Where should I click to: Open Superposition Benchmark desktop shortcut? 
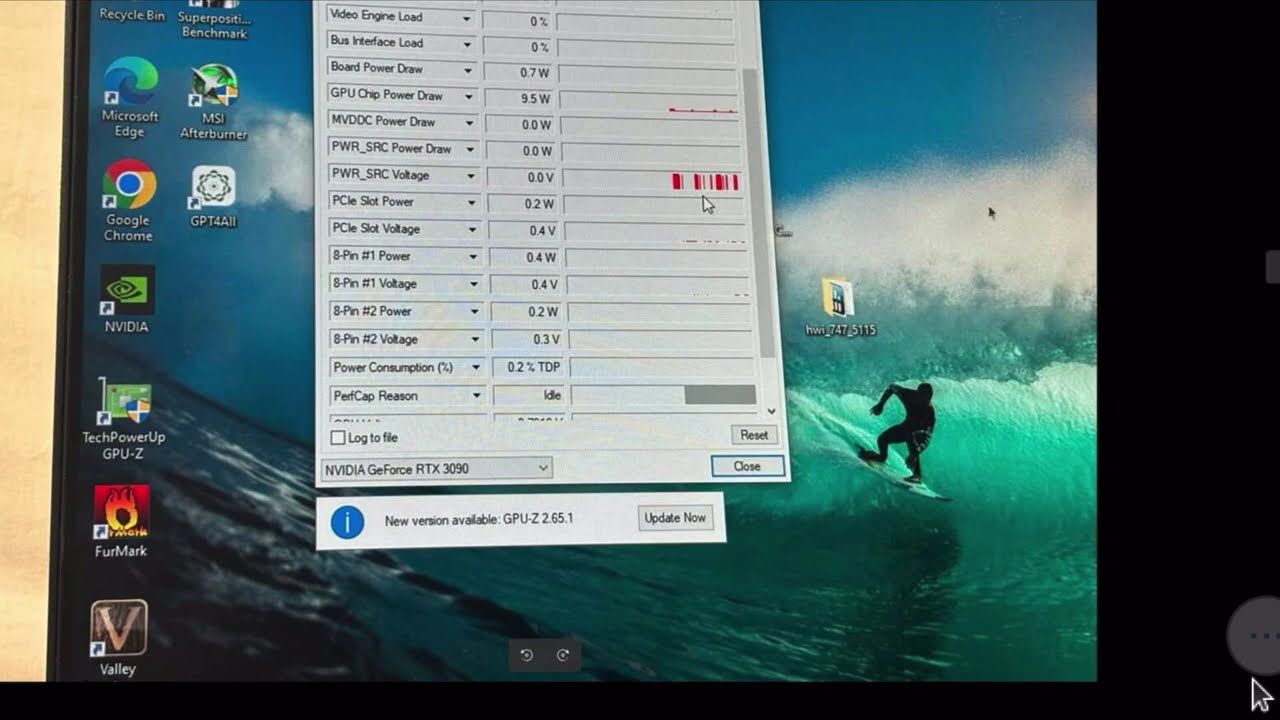coord(214,20)
